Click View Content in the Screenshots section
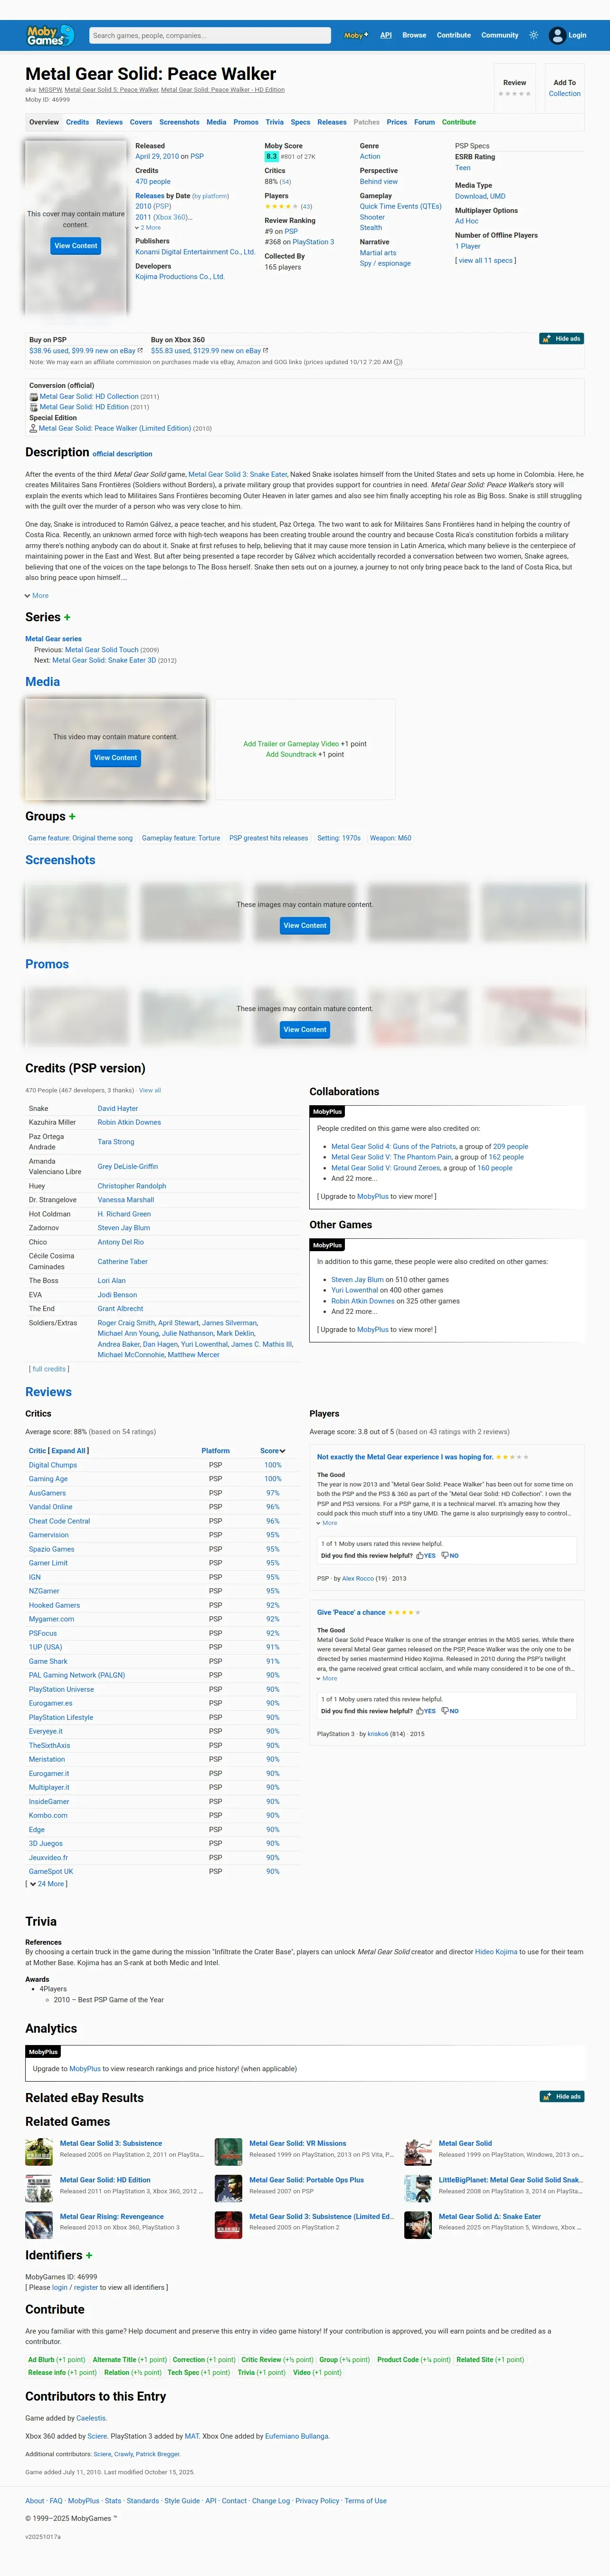Screen dimensions: 610x2576 pos(305,925)
